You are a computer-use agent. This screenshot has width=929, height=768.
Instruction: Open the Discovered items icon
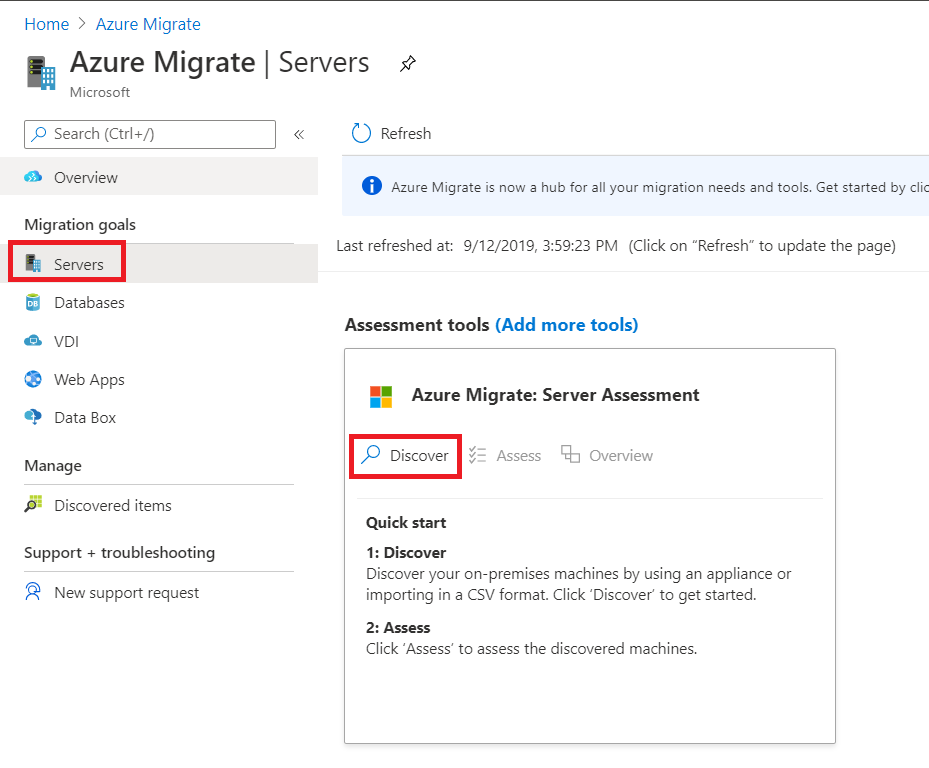34,505
